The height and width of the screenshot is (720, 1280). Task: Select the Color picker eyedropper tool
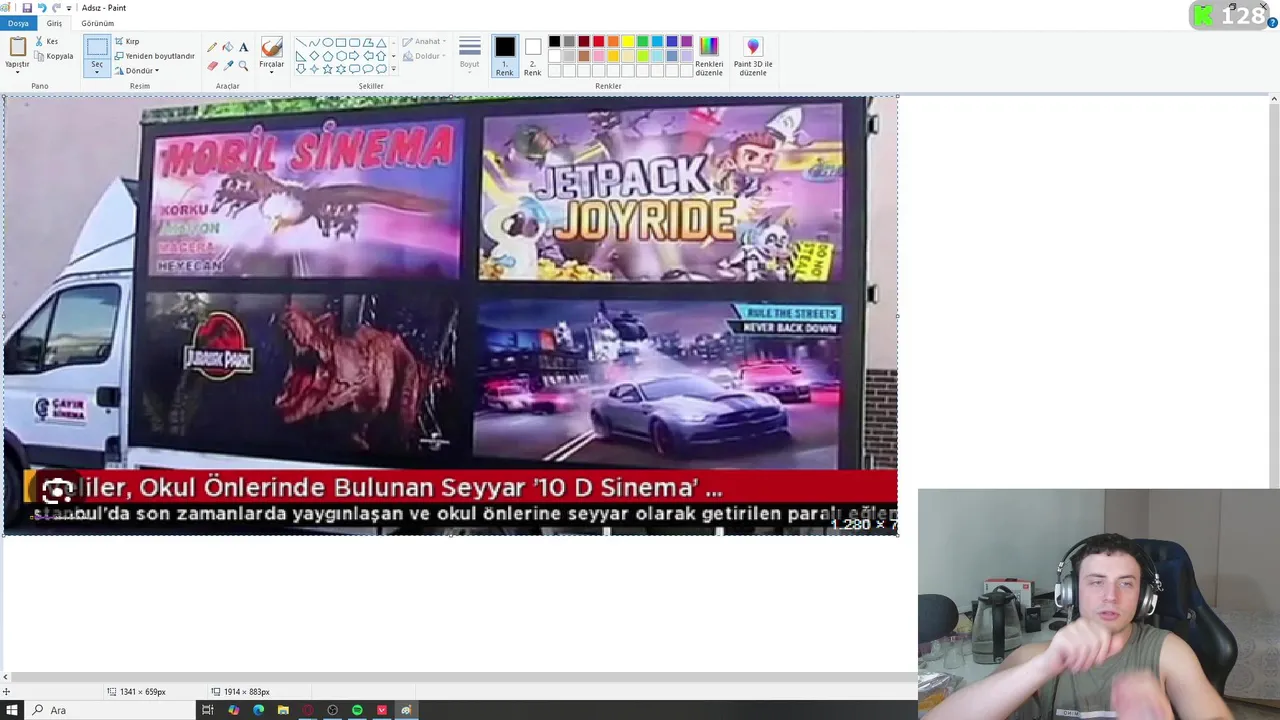[228, 66]
